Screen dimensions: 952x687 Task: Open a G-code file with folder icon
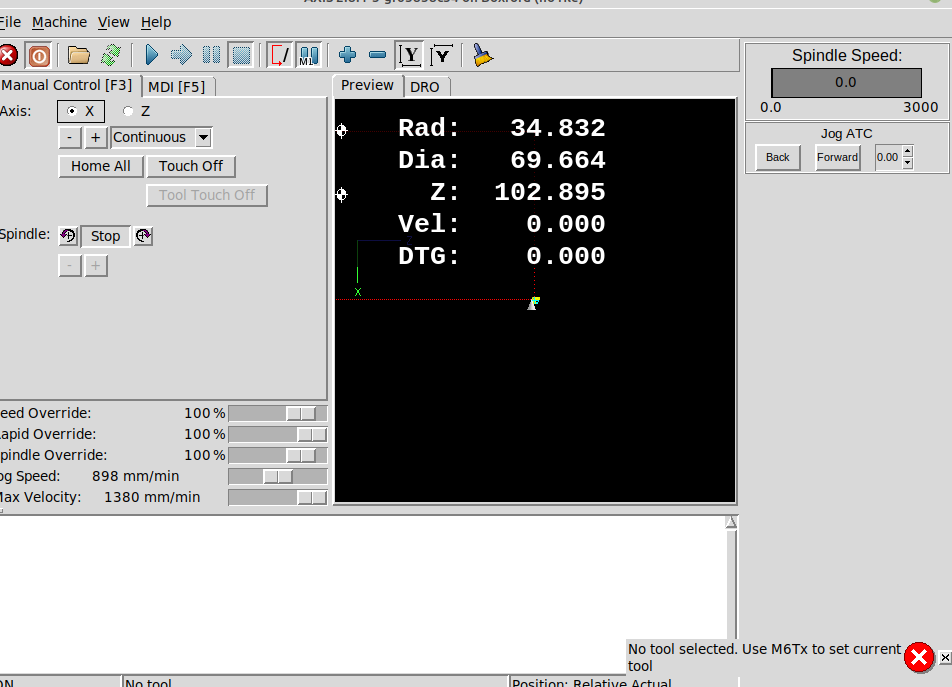[78, 55]
